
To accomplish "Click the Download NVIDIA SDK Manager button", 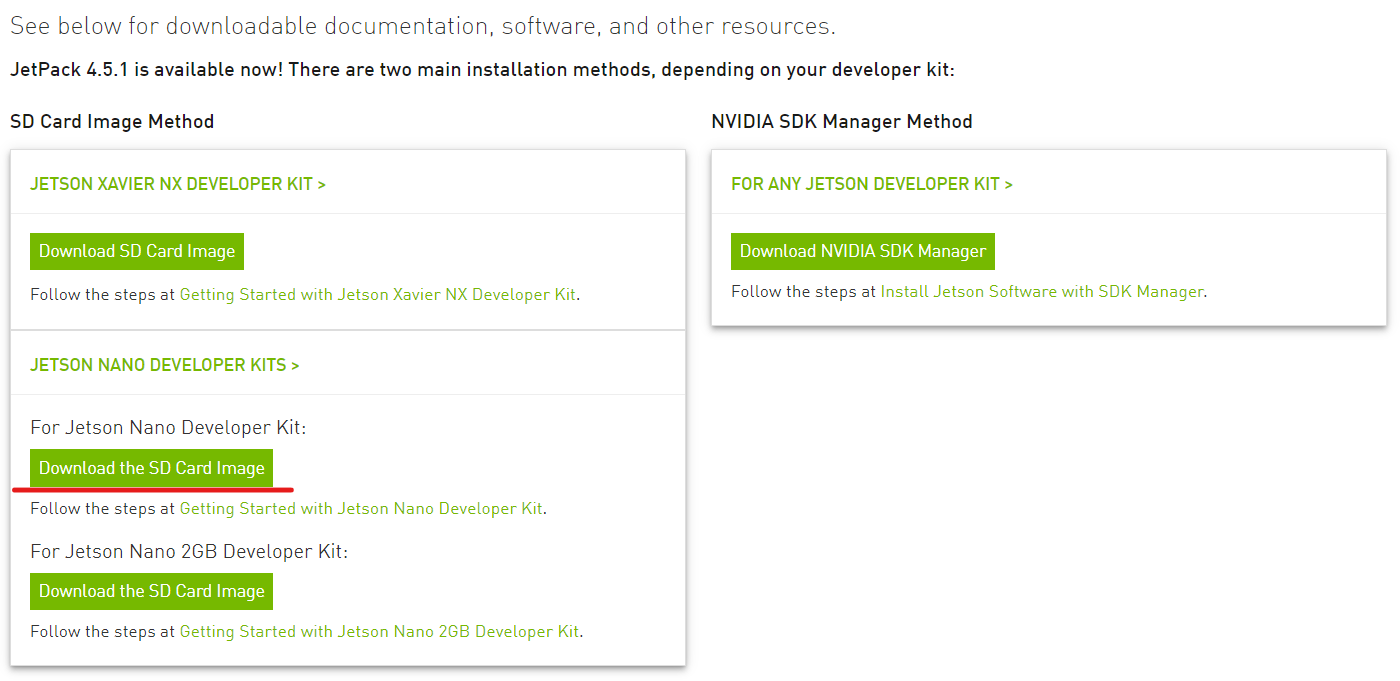I will (x=863, y=251).
